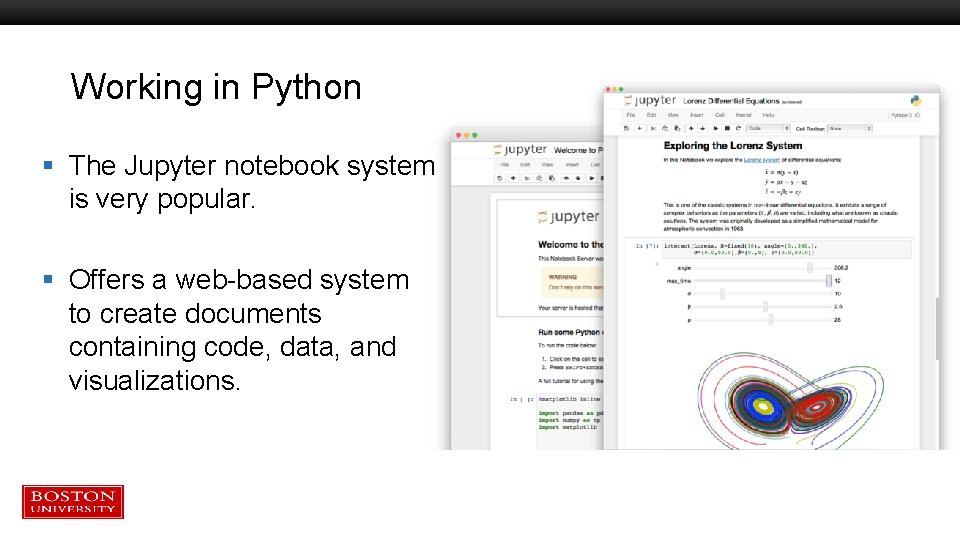Click the Jupyter header logo in Welcome notebook

tap(520, 149)
